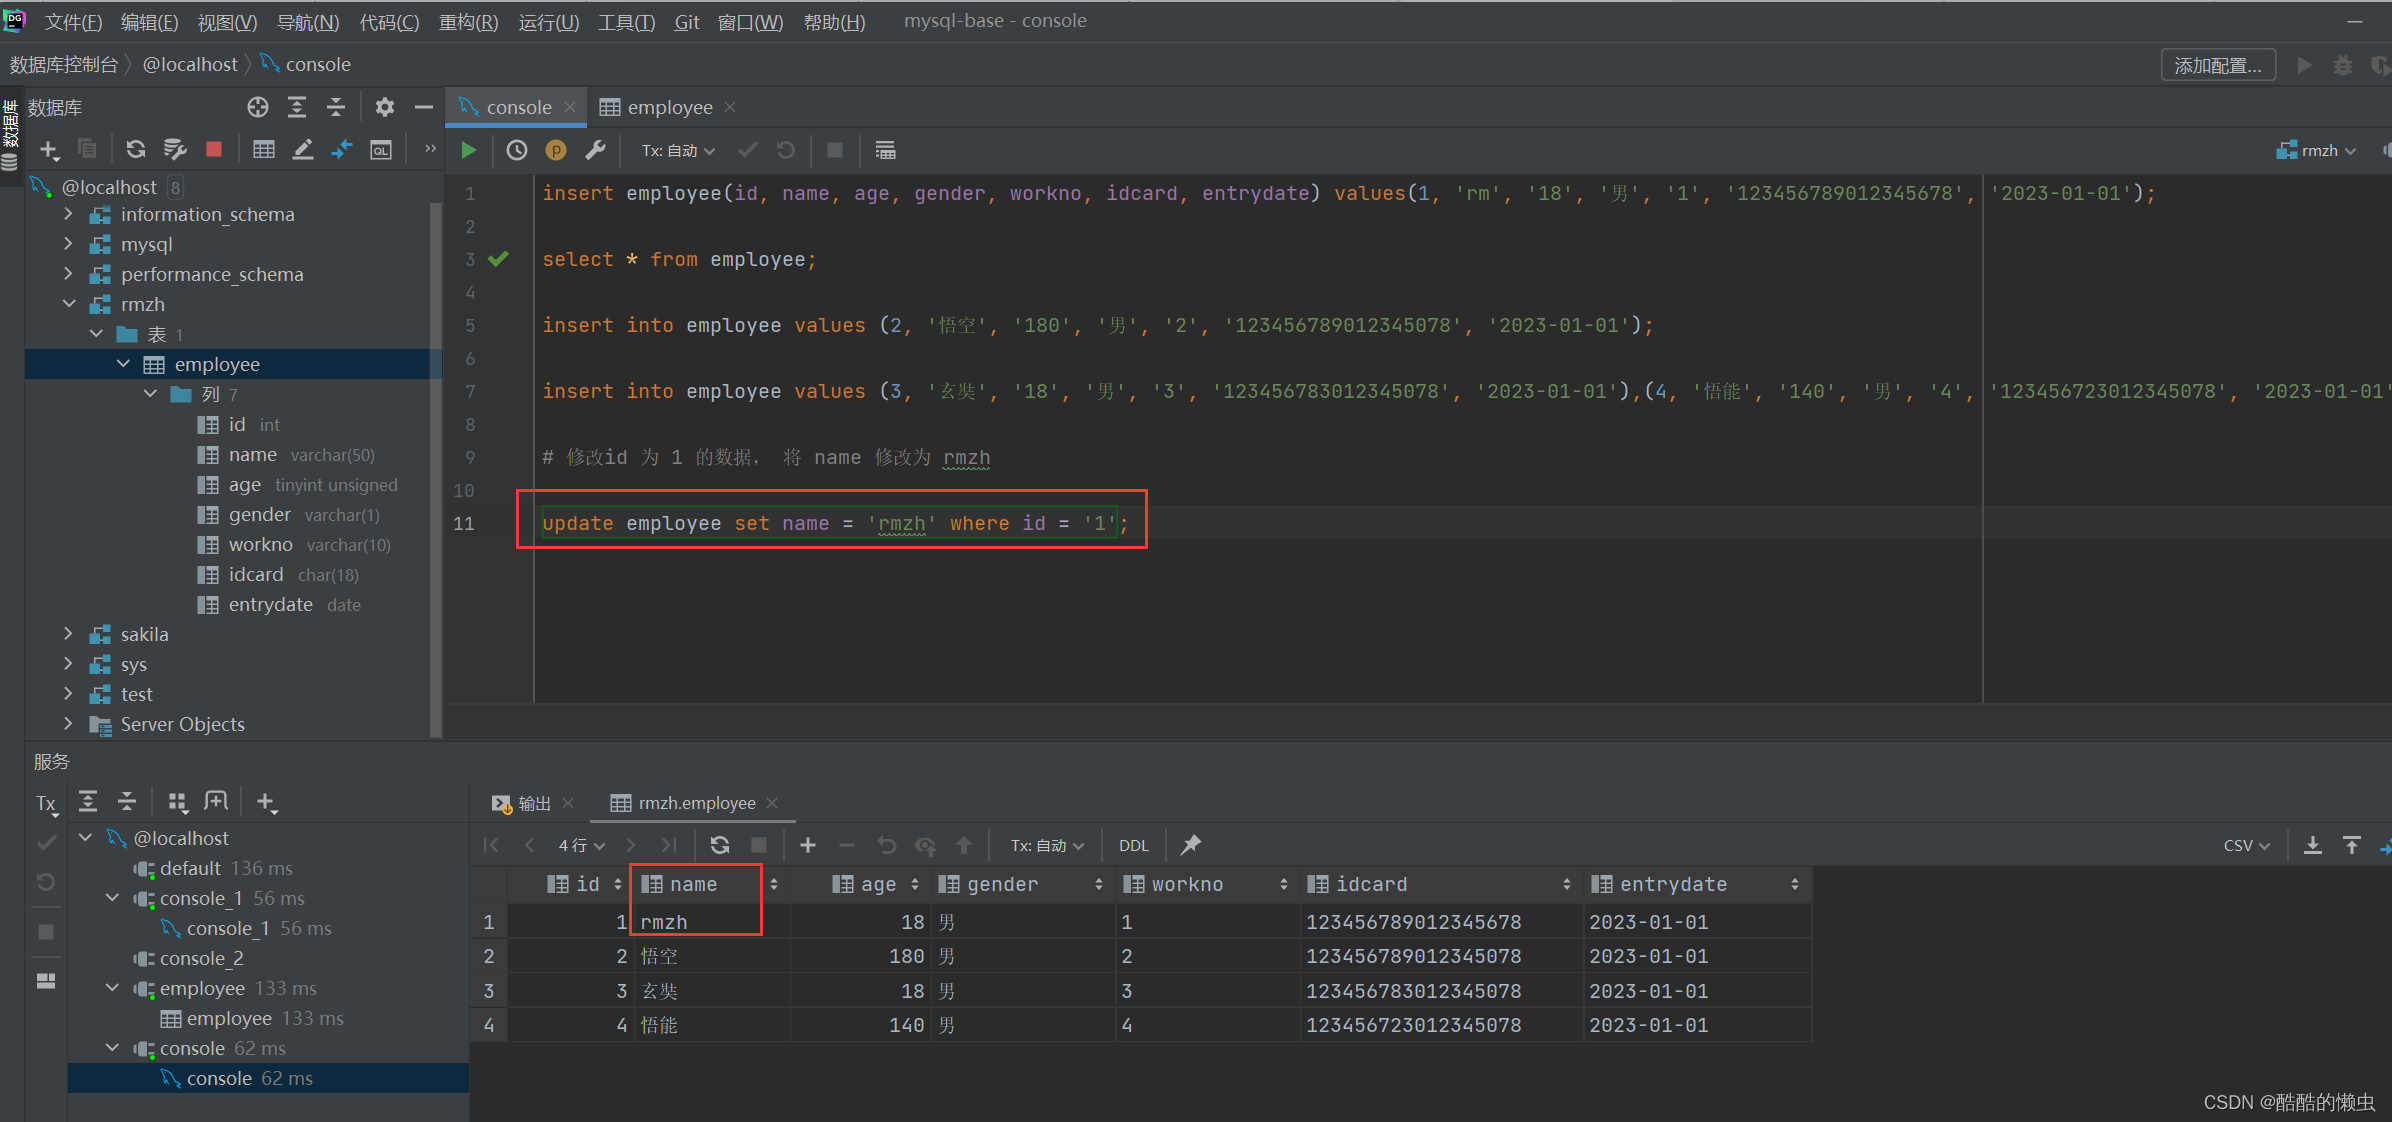Click the format SQL code icon

click(x=891, y=148)
